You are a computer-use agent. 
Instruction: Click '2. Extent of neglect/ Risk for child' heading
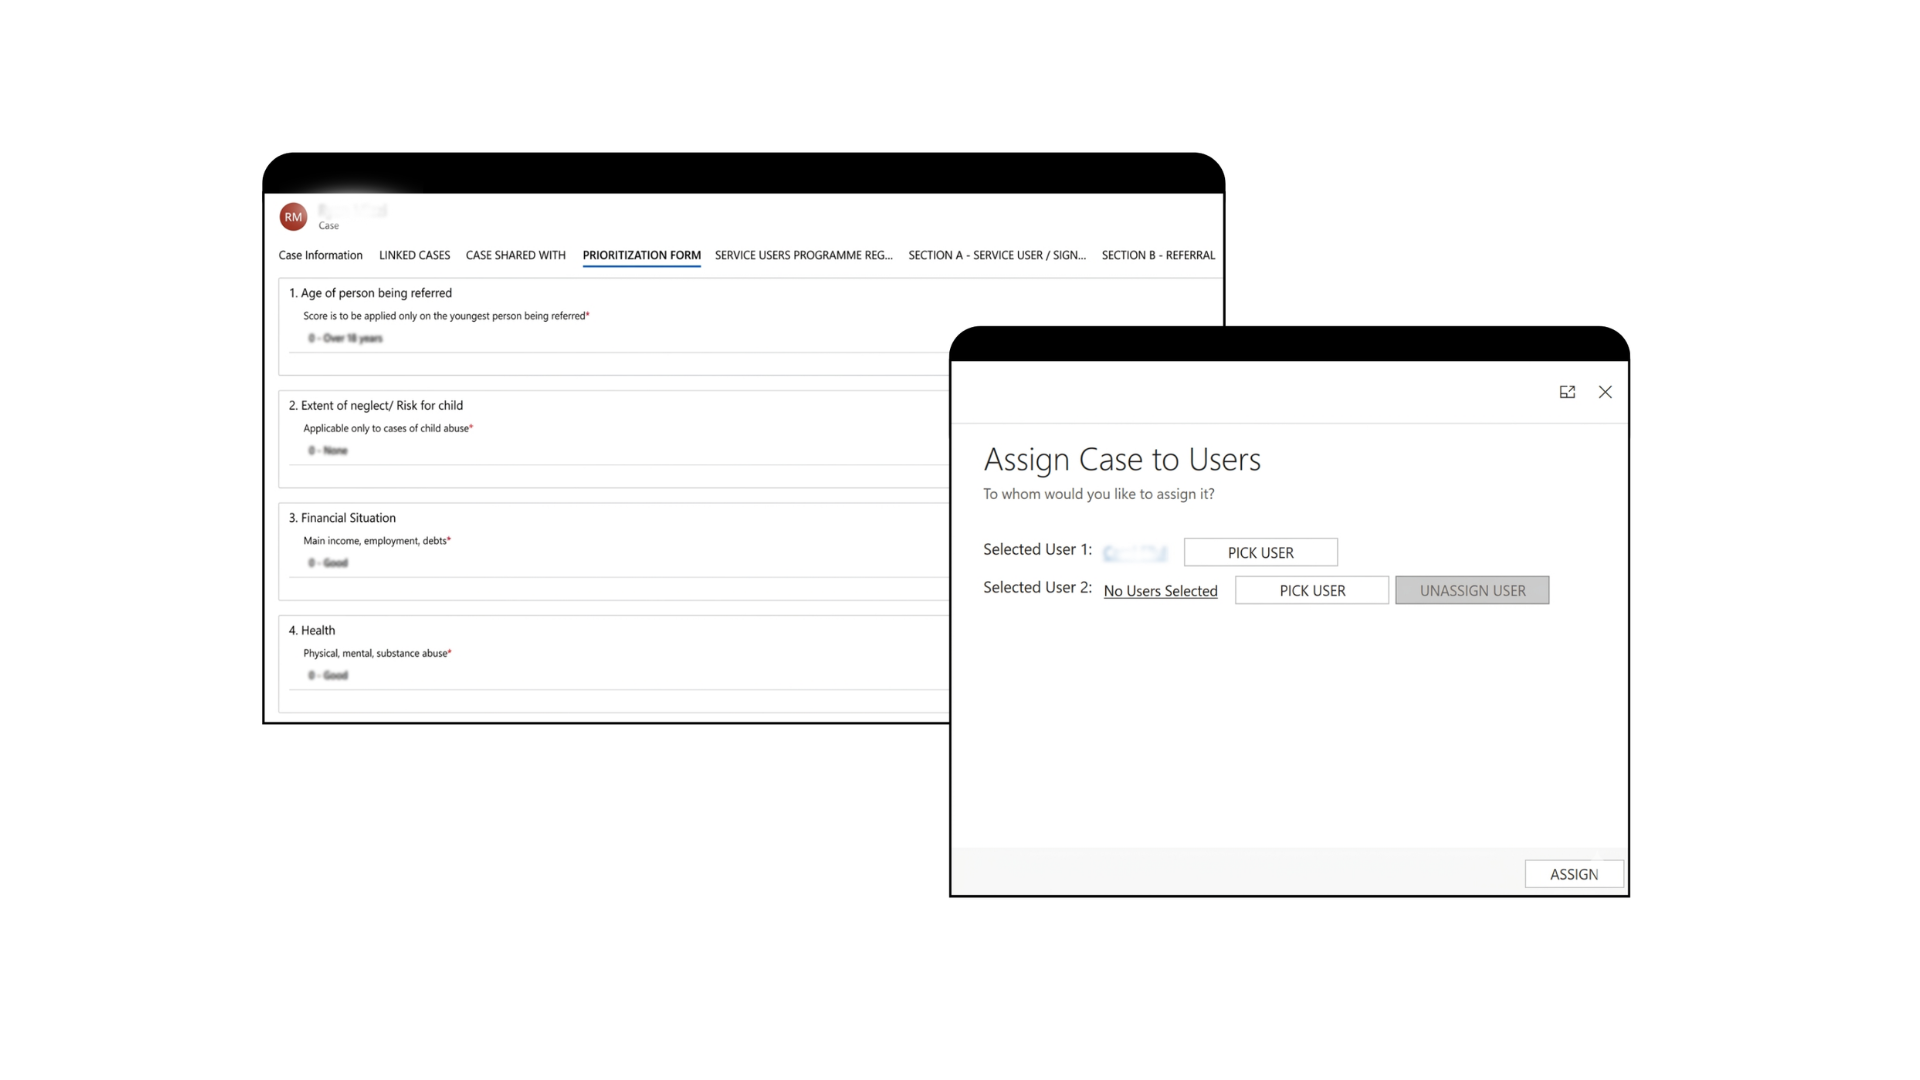(x=376, y=405)
